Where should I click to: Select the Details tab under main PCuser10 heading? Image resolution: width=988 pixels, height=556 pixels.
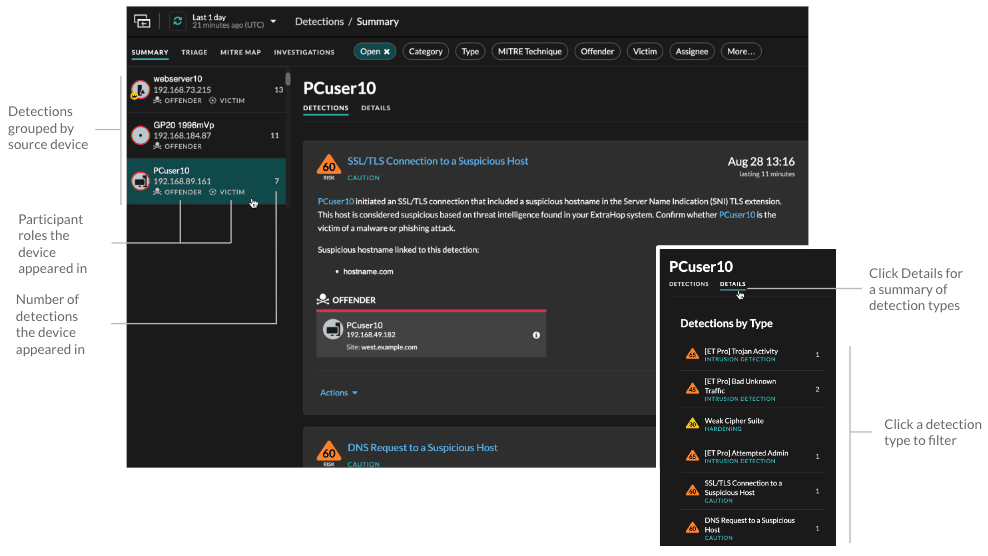(376, 108)
